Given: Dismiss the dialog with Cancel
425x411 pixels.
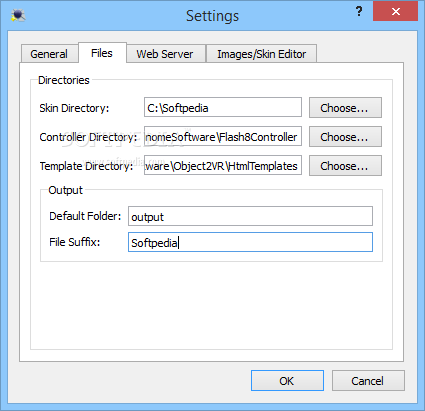Looking at the screenshot, I should click(368, 380).
